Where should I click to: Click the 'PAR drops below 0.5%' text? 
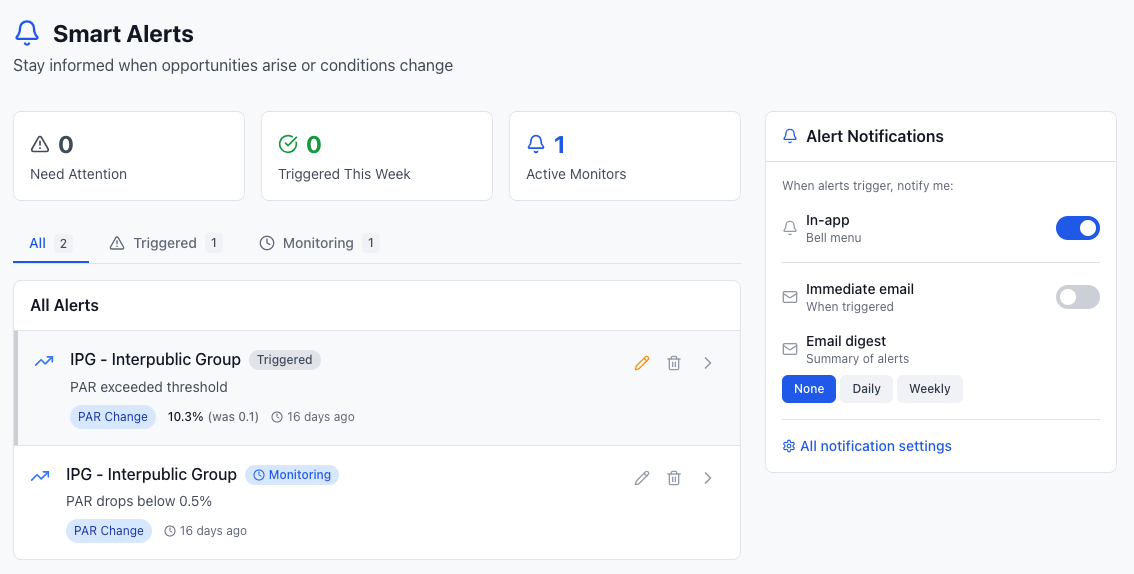(x=139, y=502)
